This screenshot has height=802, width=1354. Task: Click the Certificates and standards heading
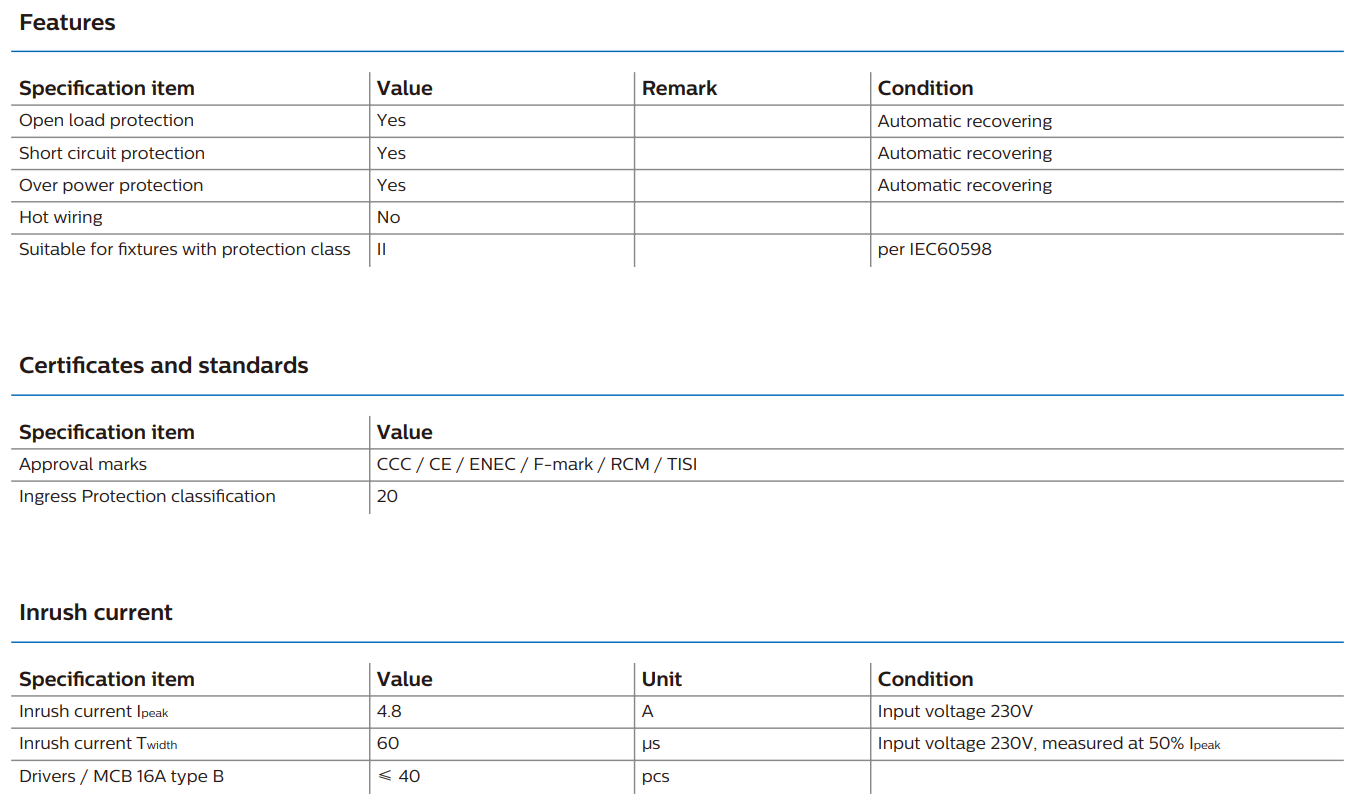[163, 366]
